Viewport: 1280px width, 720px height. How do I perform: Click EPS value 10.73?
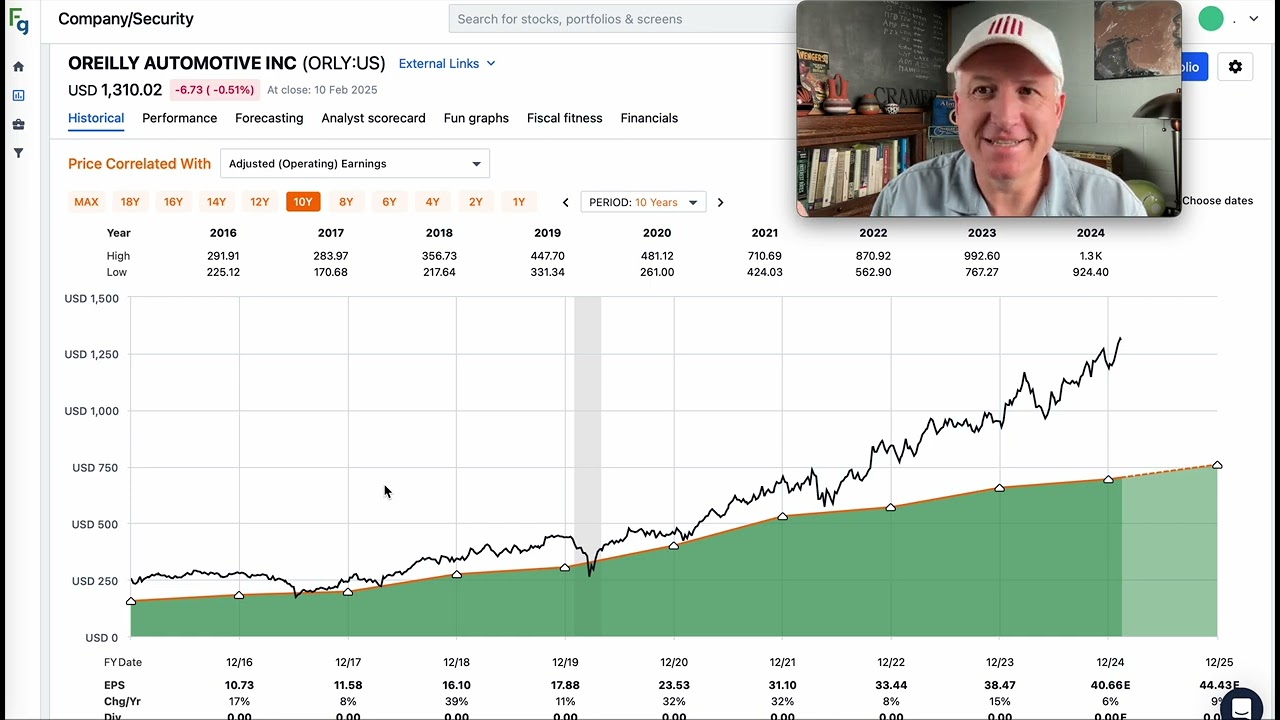pyautogui.click(x=239, y=685)
